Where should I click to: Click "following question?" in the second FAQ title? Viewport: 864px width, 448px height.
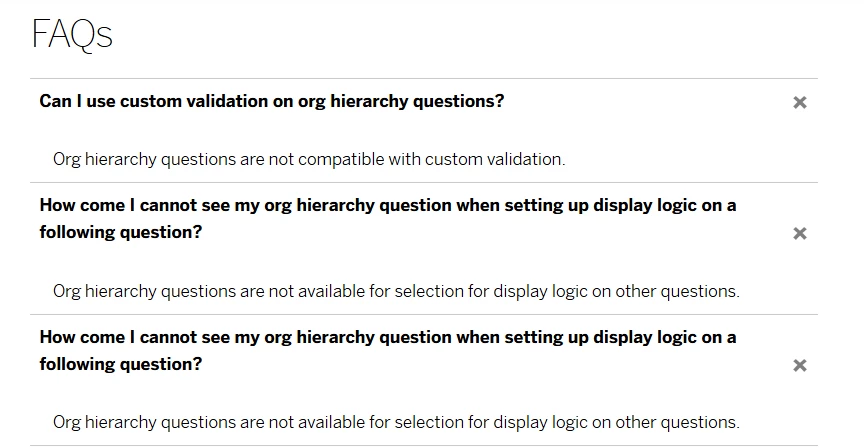(121, 232)
